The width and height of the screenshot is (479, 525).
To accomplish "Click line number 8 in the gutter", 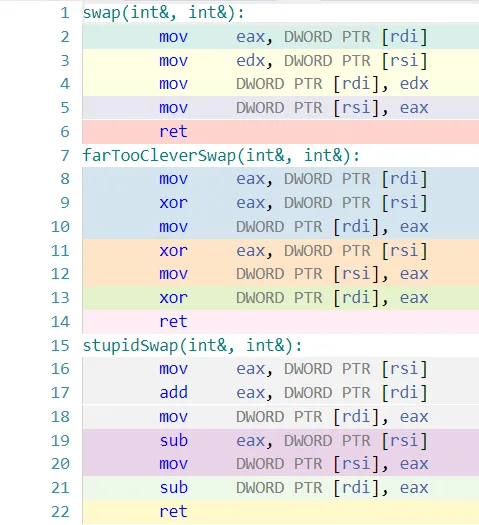I will tap(65, 179).
